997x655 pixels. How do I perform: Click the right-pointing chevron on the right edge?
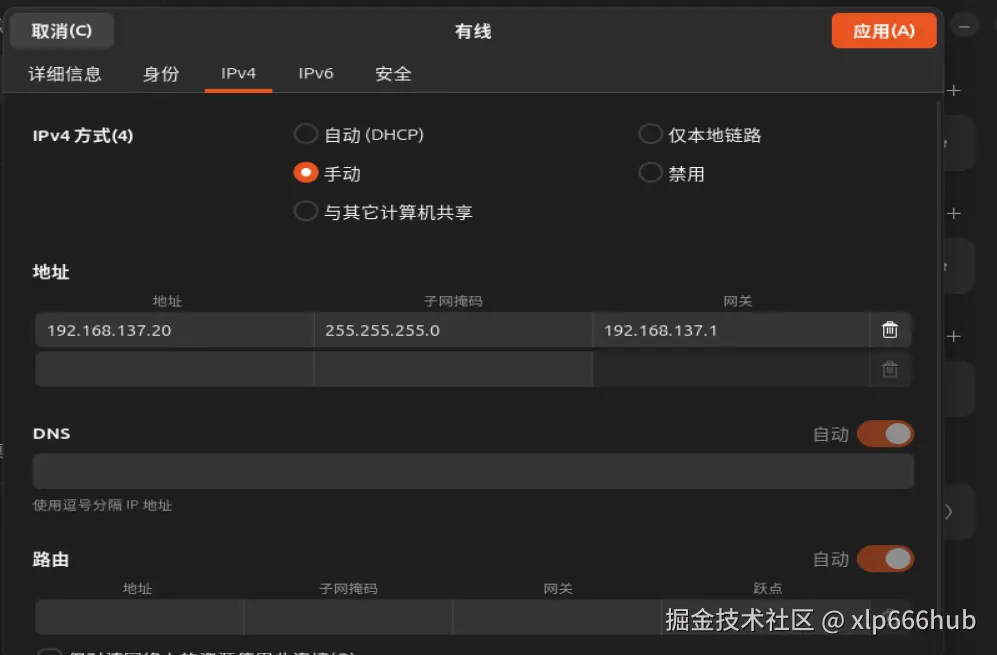946,511
